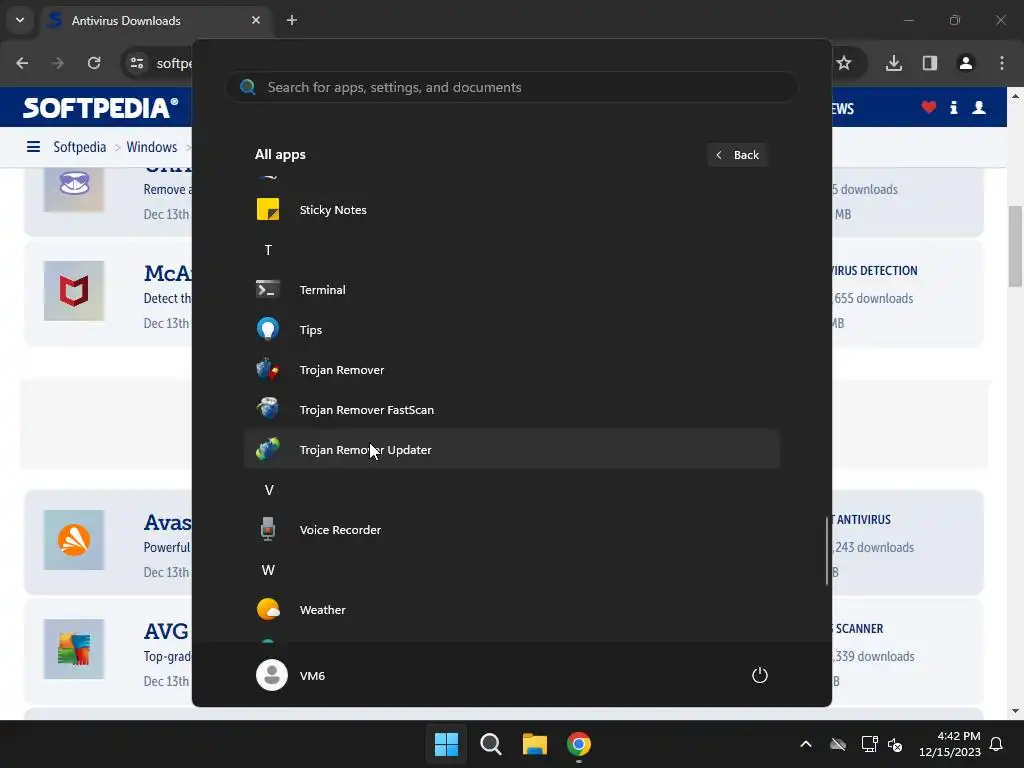Open the Chrome downloads icon

point(894,63)
